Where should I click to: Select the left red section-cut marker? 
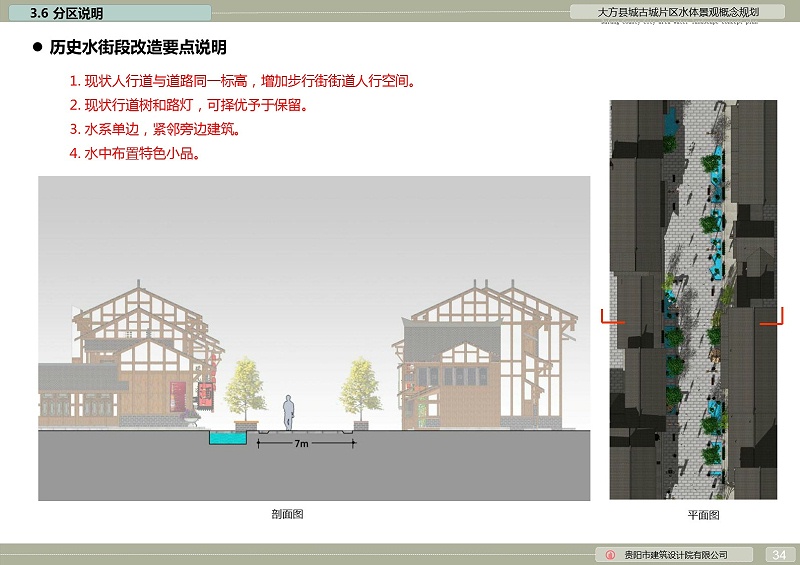click(609, 318)
